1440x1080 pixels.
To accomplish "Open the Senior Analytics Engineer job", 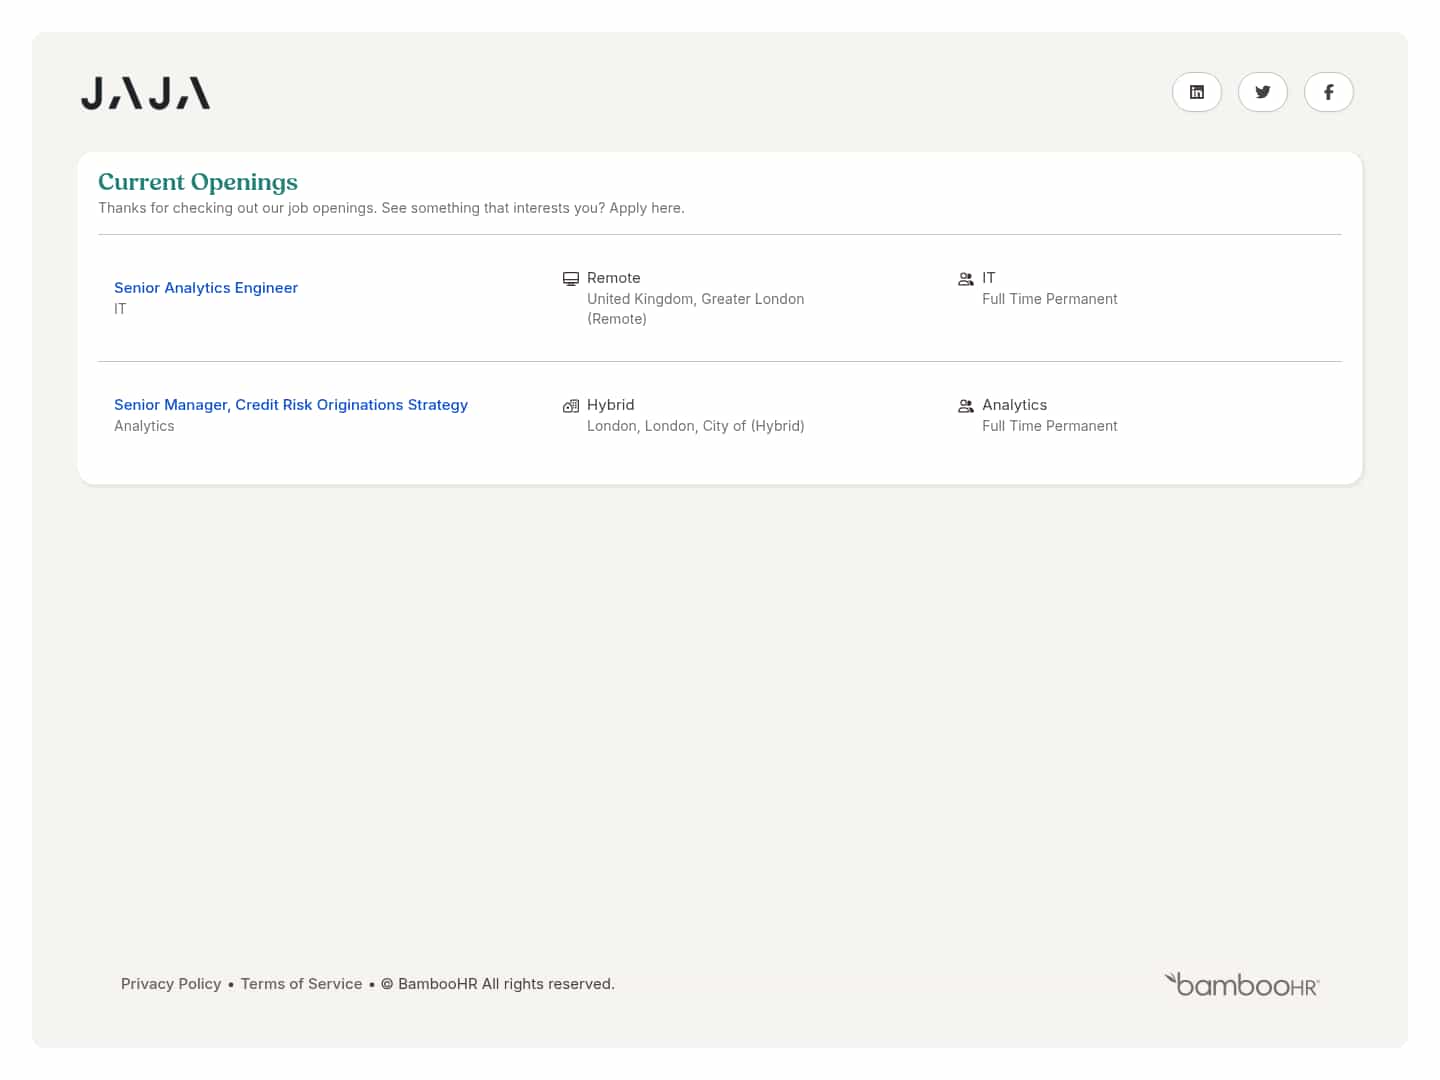I will point(206,288).
